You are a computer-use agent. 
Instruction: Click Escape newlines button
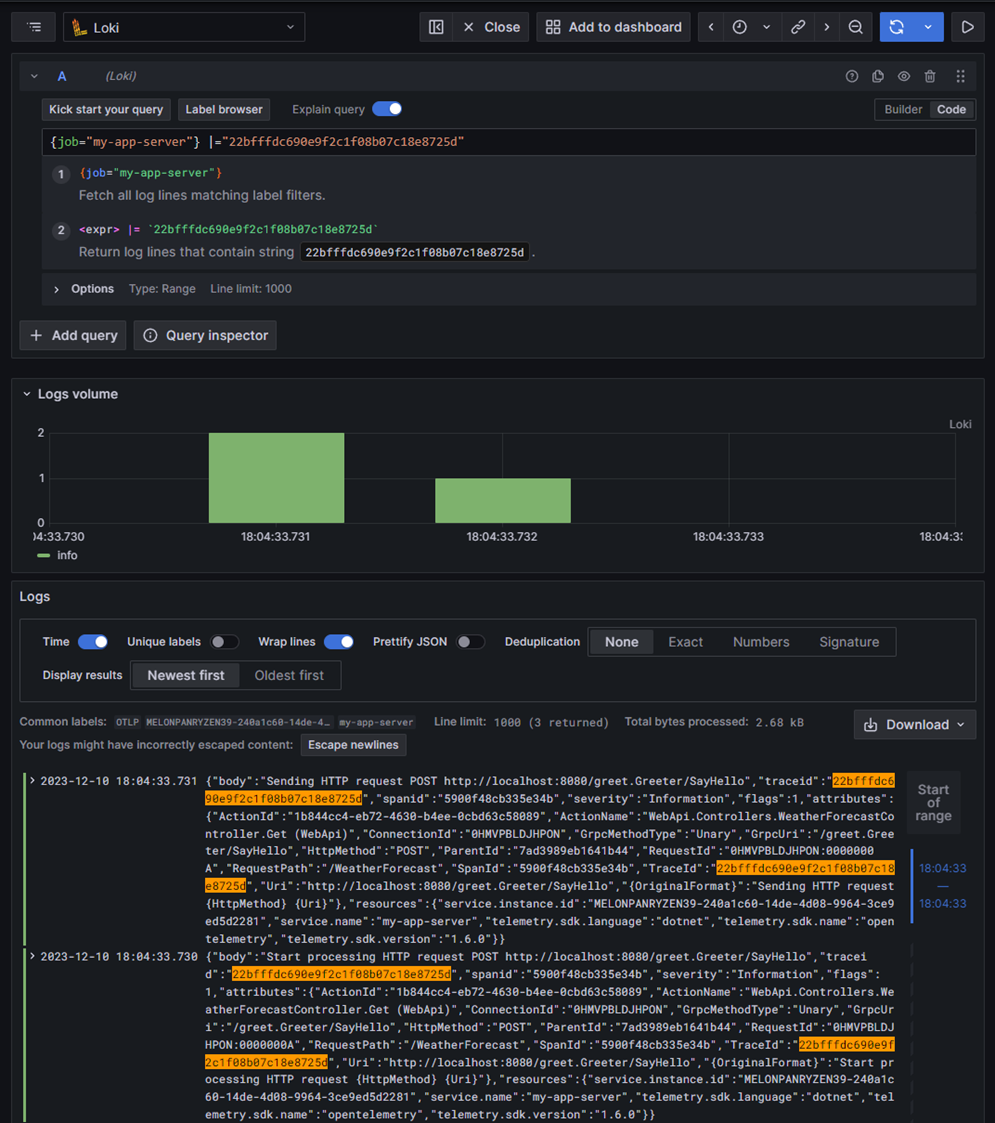click(x=353, y=745)
